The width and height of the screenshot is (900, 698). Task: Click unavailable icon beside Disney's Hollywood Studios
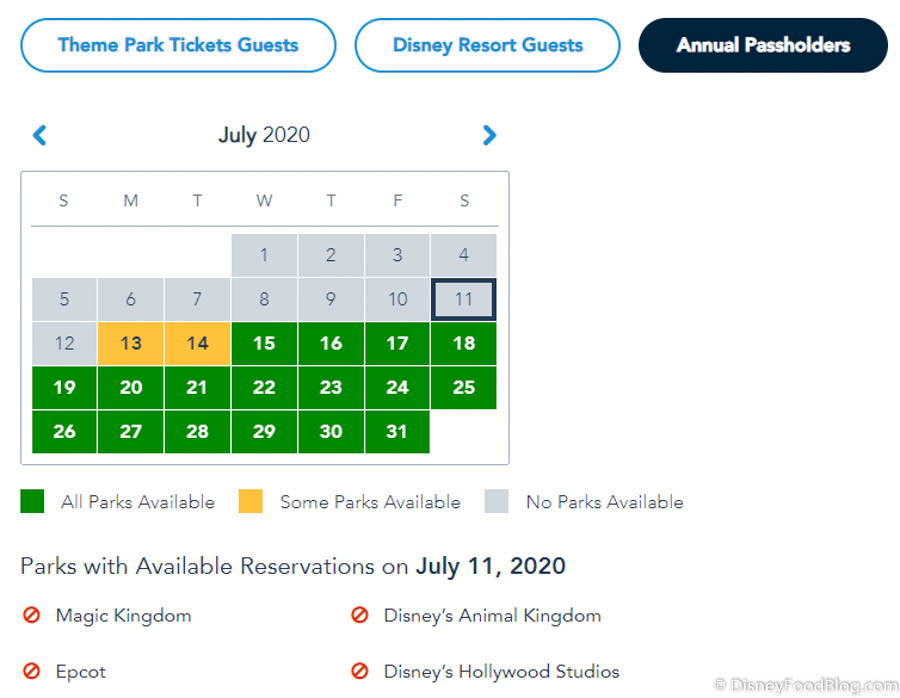[x=360, y=671]
